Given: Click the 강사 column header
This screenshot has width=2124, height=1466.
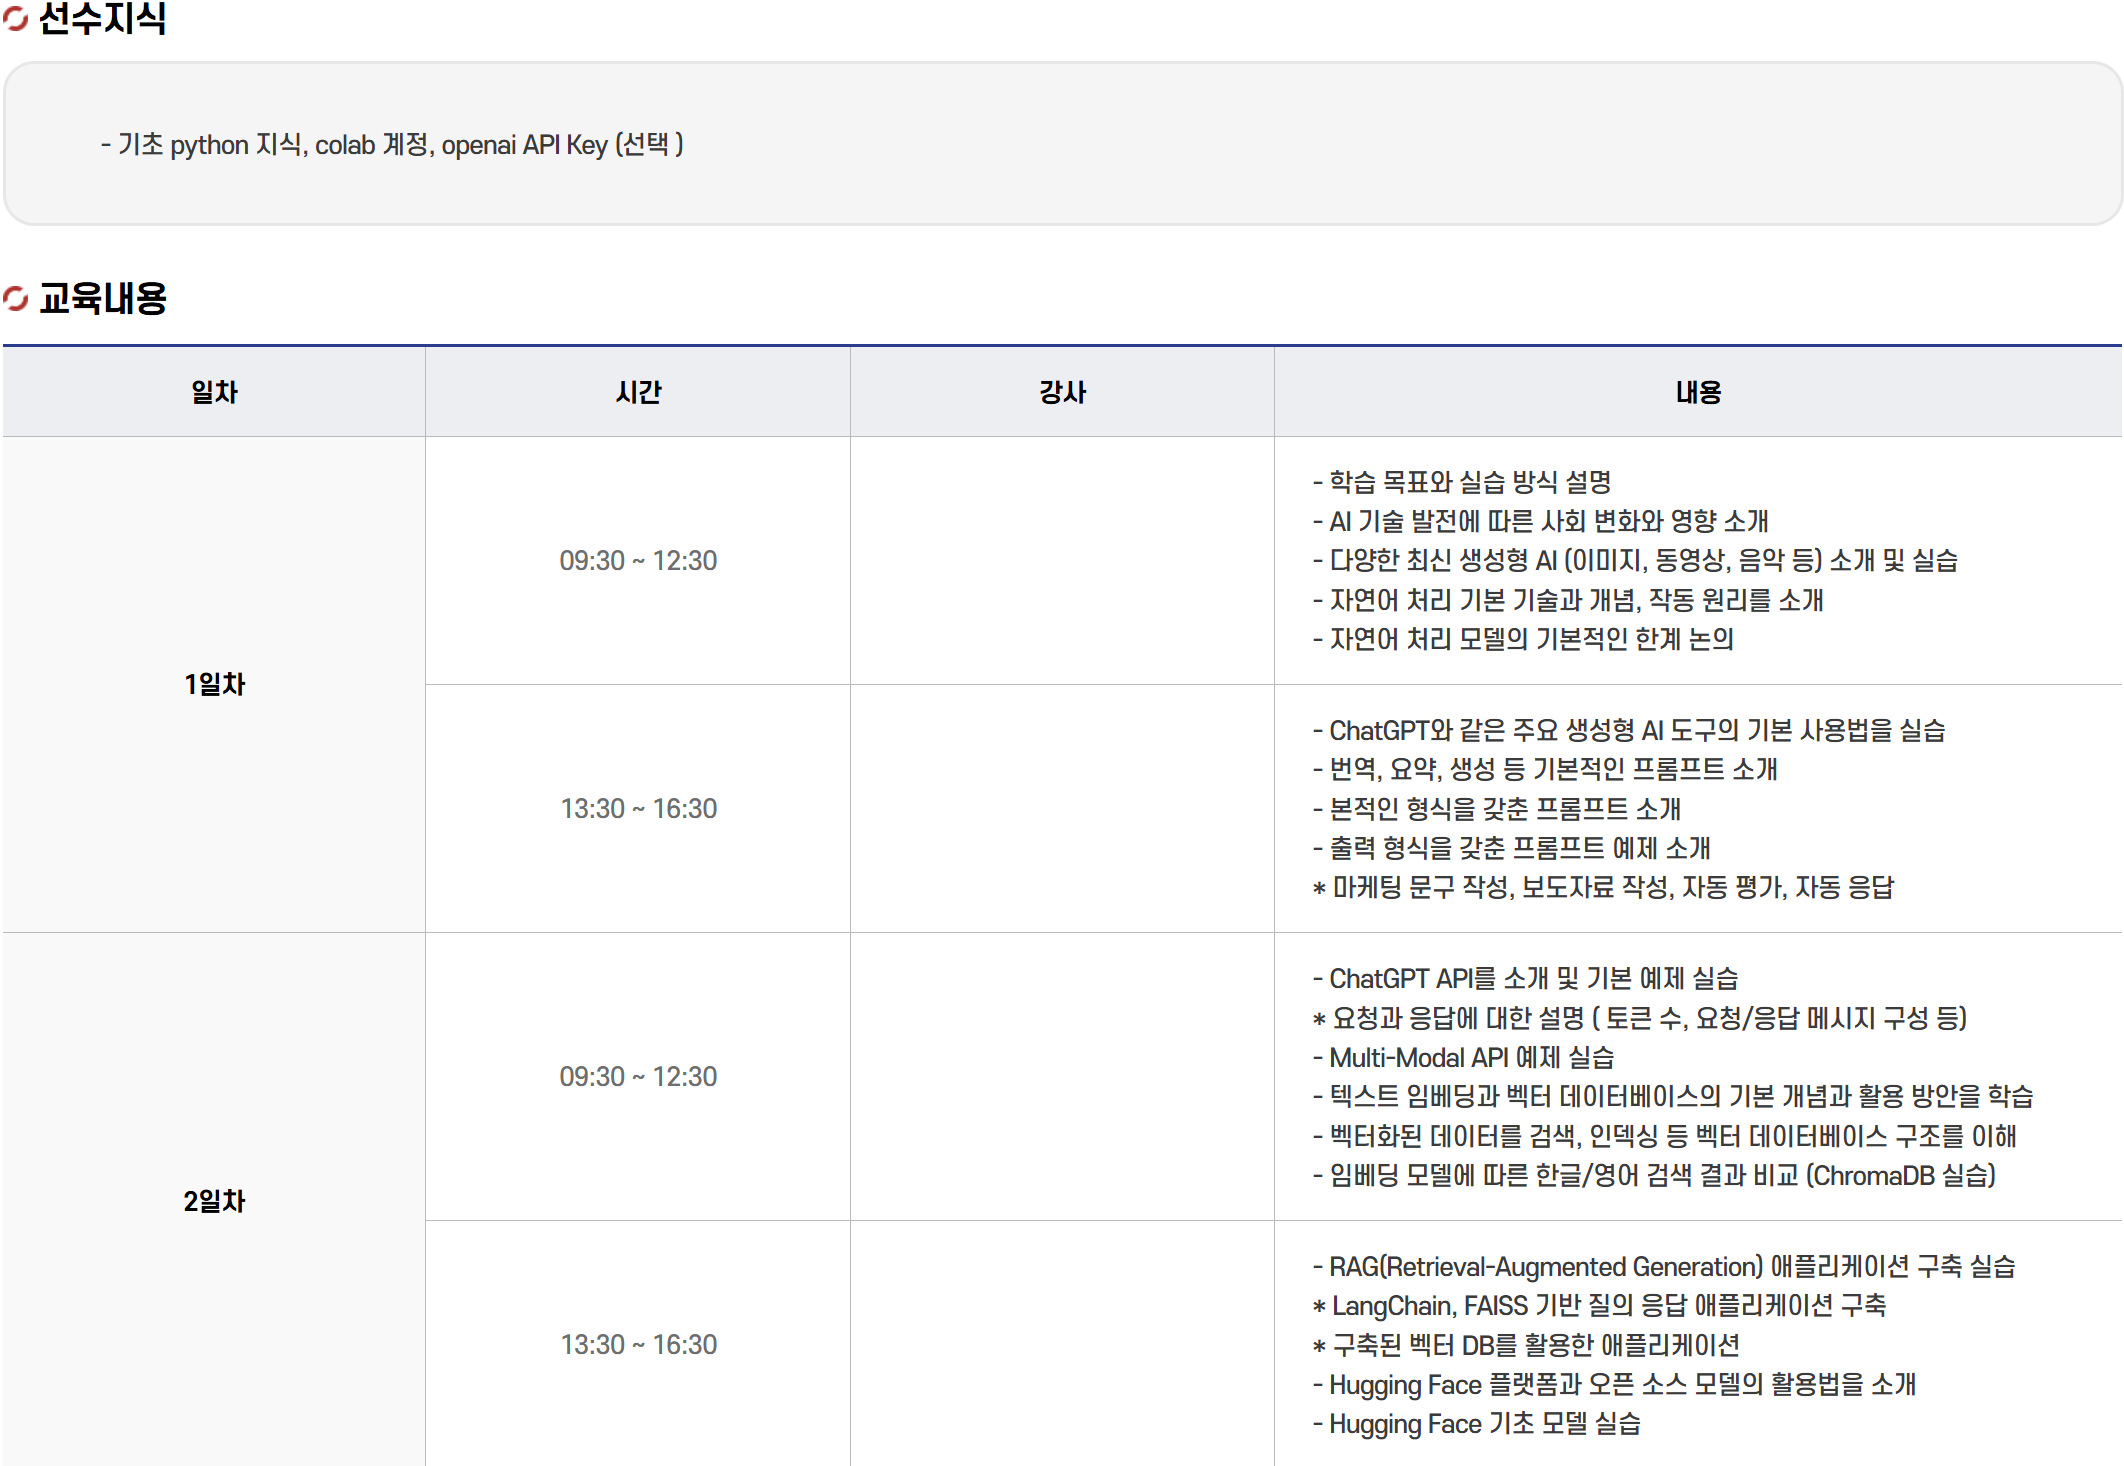Looking at the screenshot, I should coord(1062,392).
